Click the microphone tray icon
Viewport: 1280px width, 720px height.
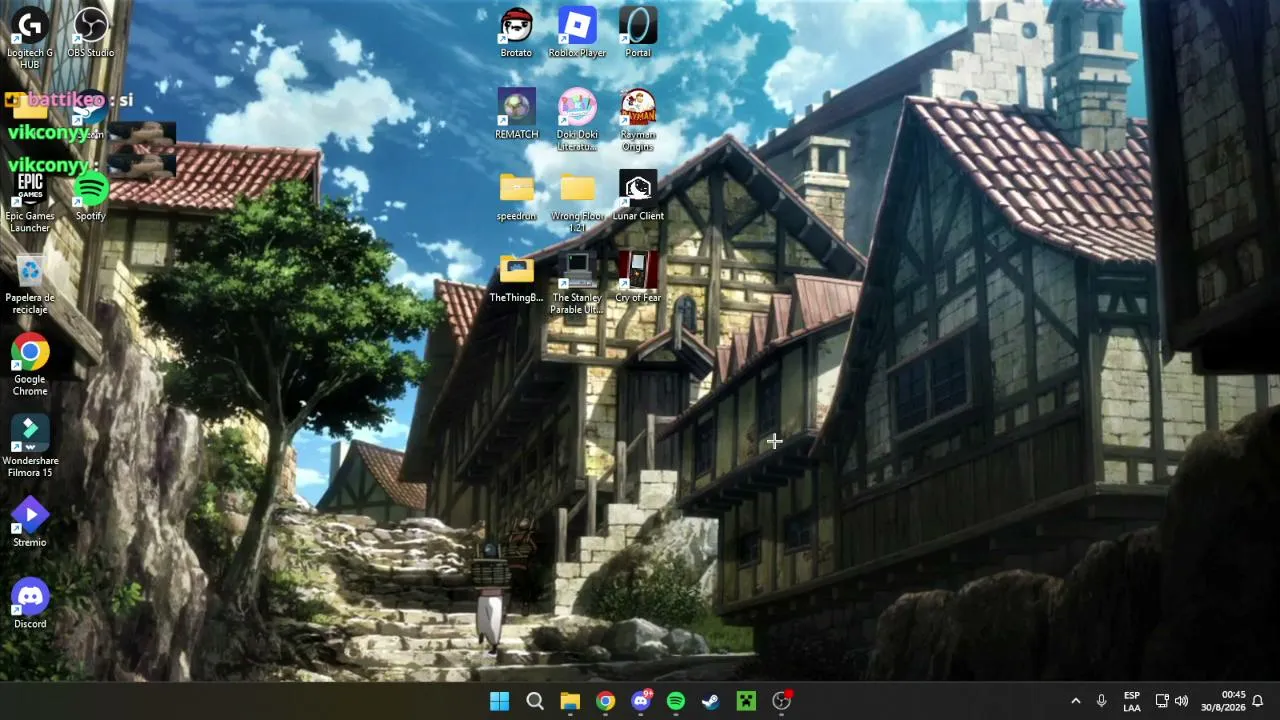point(1101,701)
